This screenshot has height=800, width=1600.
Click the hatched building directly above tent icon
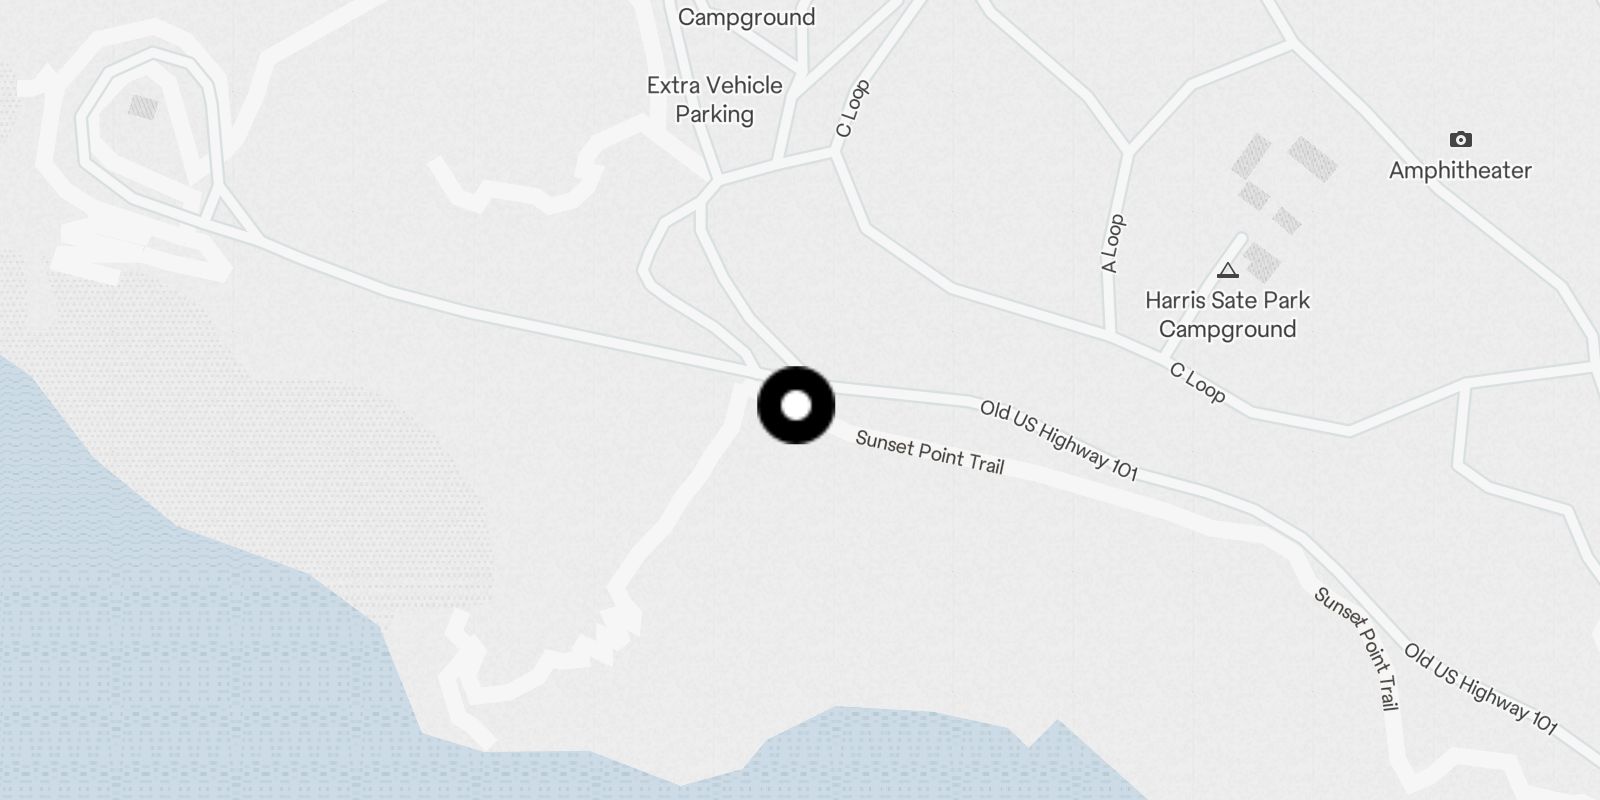[1261, 262]
